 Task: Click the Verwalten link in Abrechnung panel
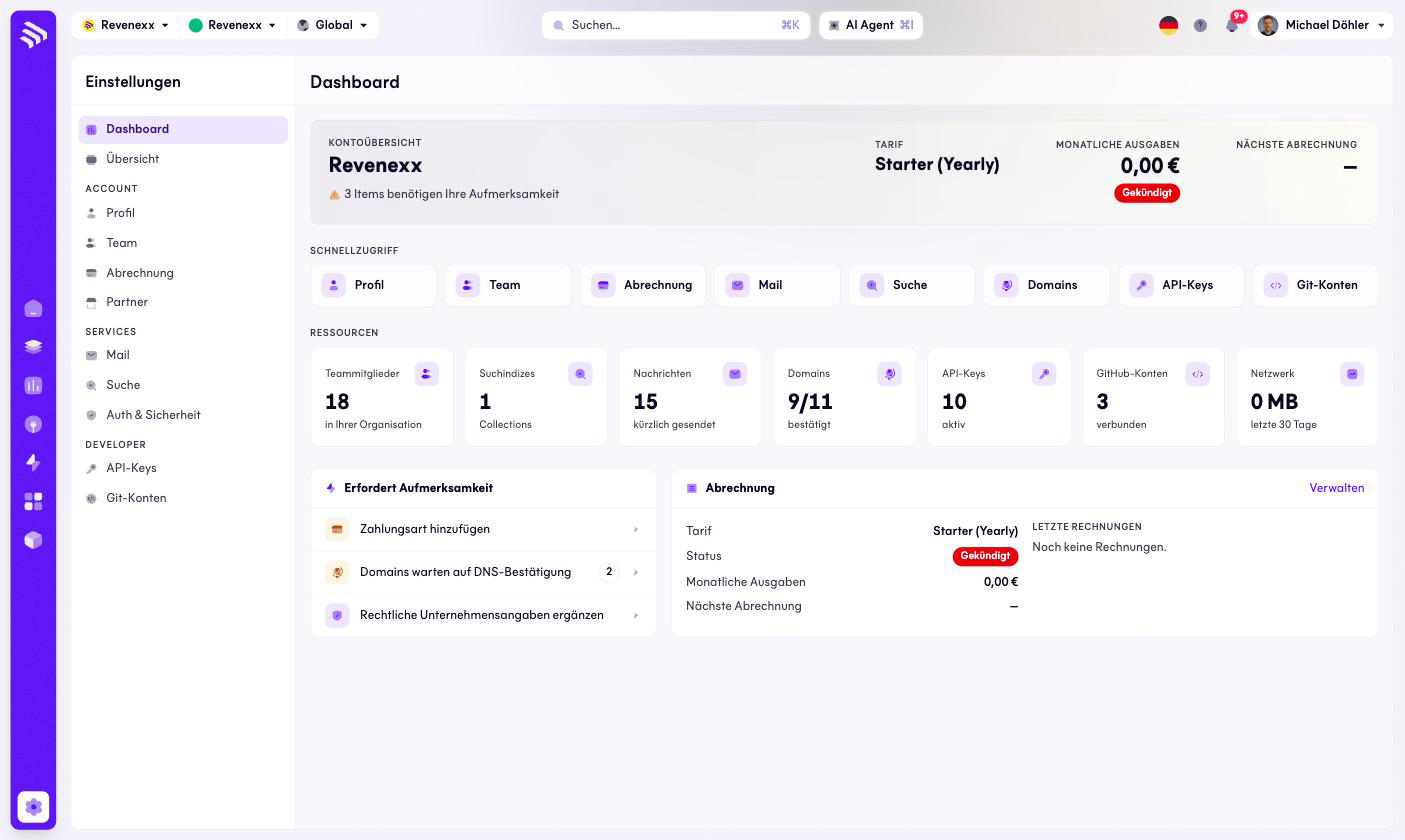1336,488
